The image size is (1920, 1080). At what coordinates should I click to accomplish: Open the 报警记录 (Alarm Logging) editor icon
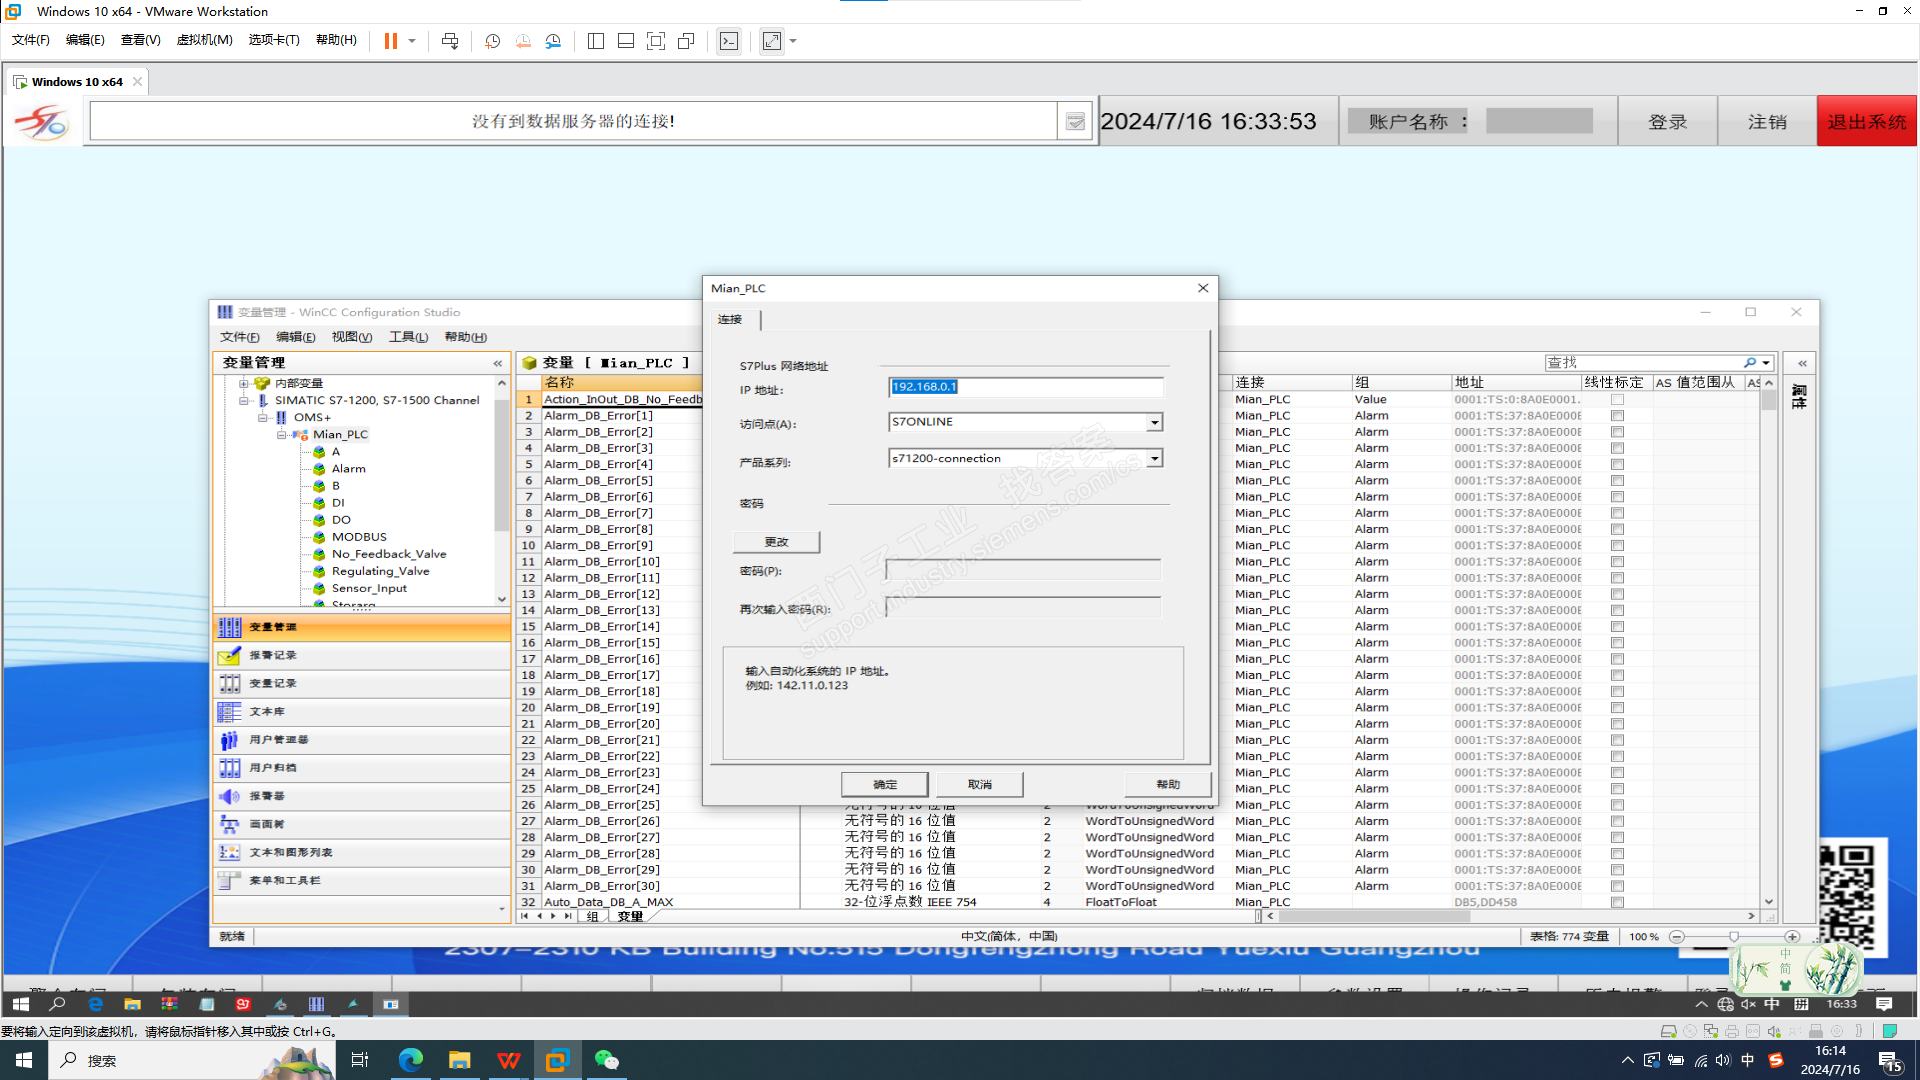click(x=229, y=655)
